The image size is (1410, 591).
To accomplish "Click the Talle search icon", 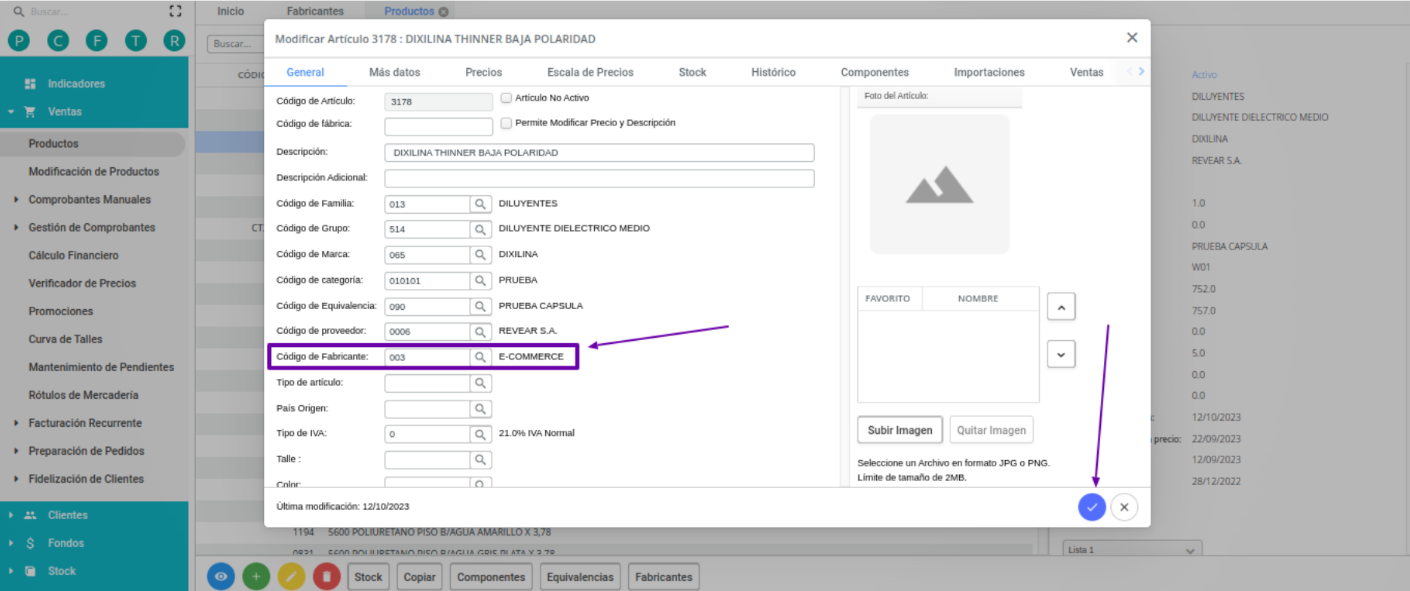I will [x=481, y=460].
